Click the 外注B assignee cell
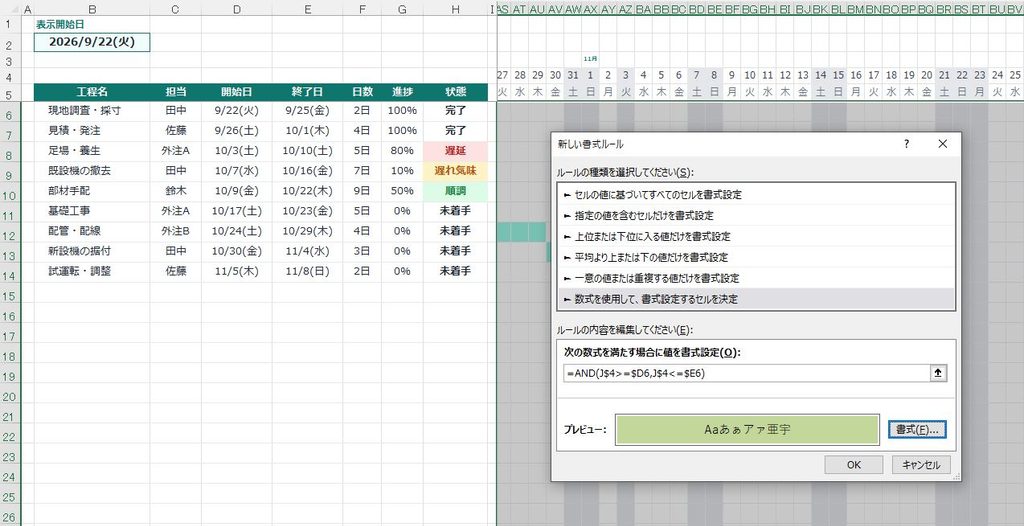This screenshot has width=1024, height=526. (x=176, y=231)
